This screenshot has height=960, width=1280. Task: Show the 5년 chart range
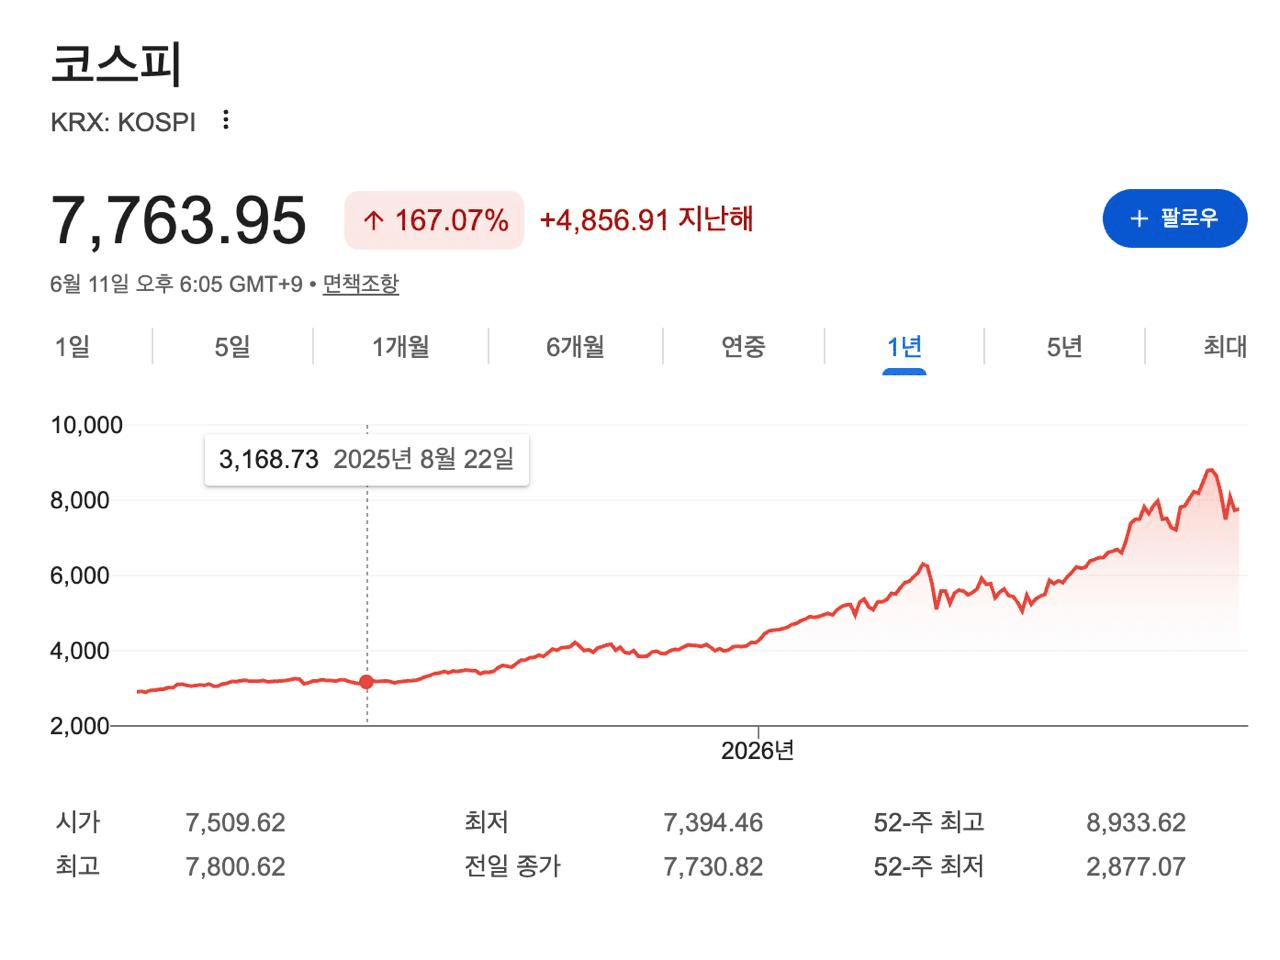1064,347
